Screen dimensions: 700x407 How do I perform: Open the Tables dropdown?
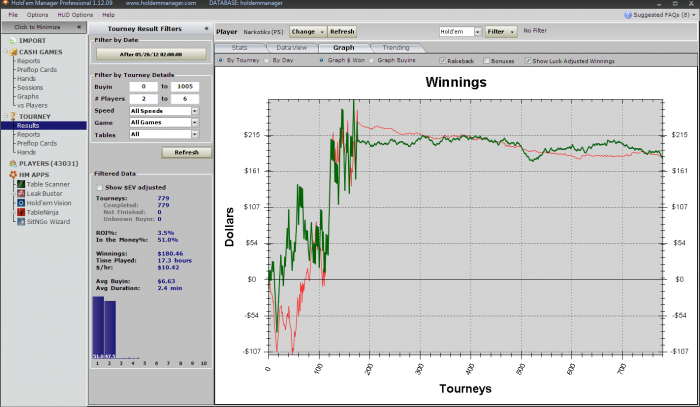(195, 134)
